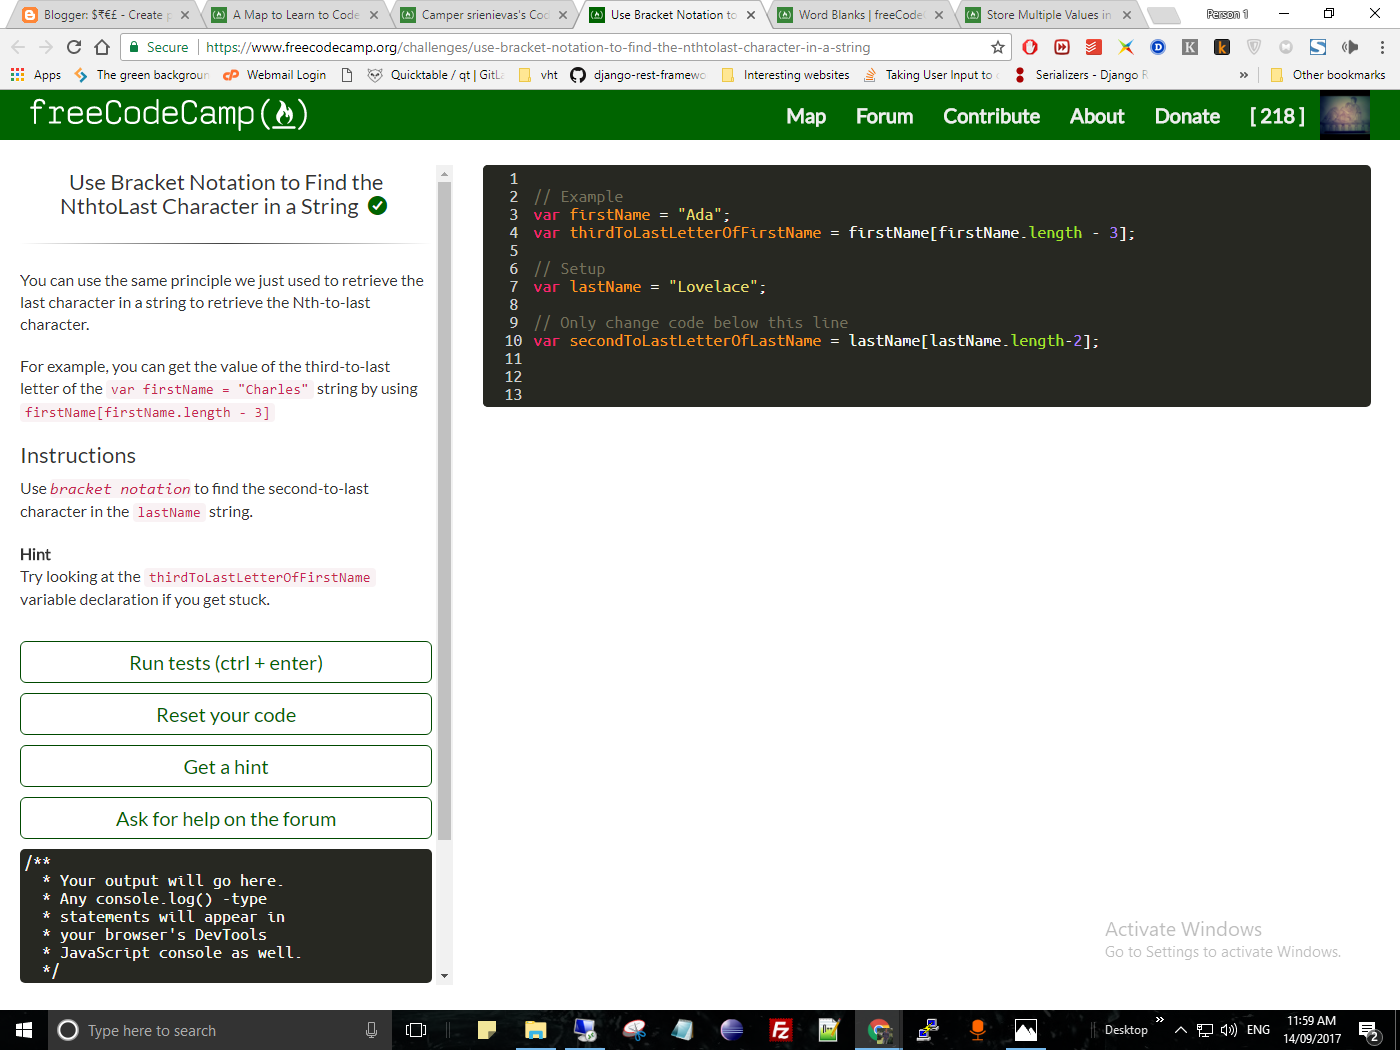Open the About nav link
The height and width of the screenshot is (1050, 1400).
(x=1097, y=116)
